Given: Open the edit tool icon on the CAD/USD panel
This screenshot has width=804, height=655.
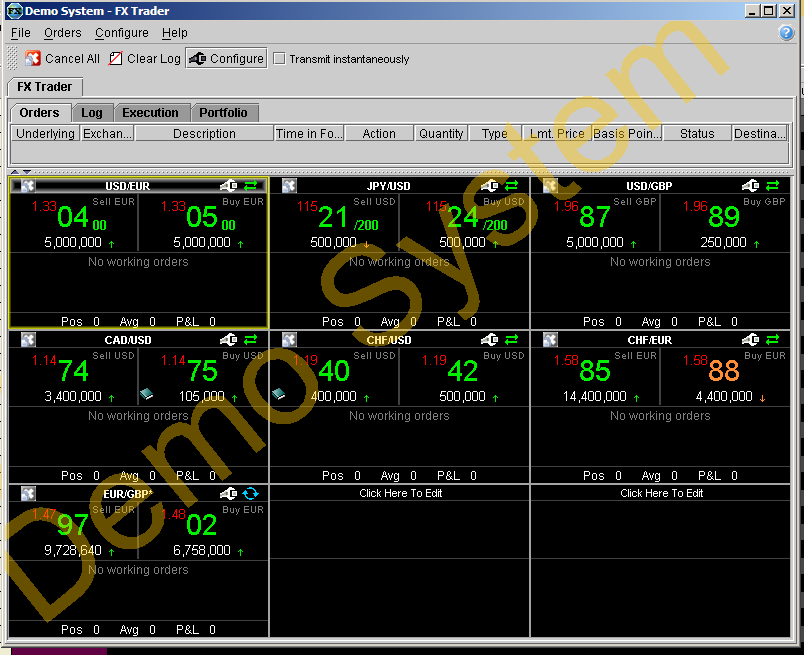Looking at the screenshot, I should (228, 339).
